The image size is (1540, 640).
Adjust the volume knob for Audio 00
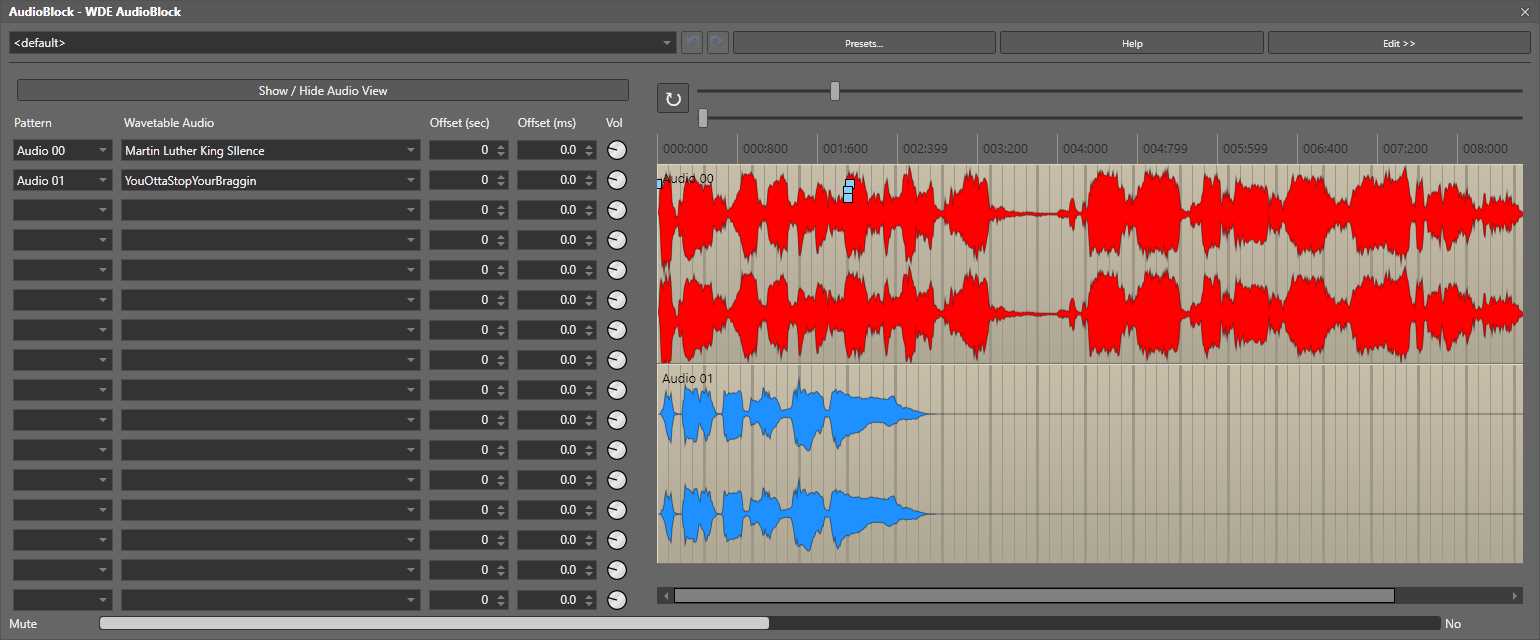coord(616,149)
